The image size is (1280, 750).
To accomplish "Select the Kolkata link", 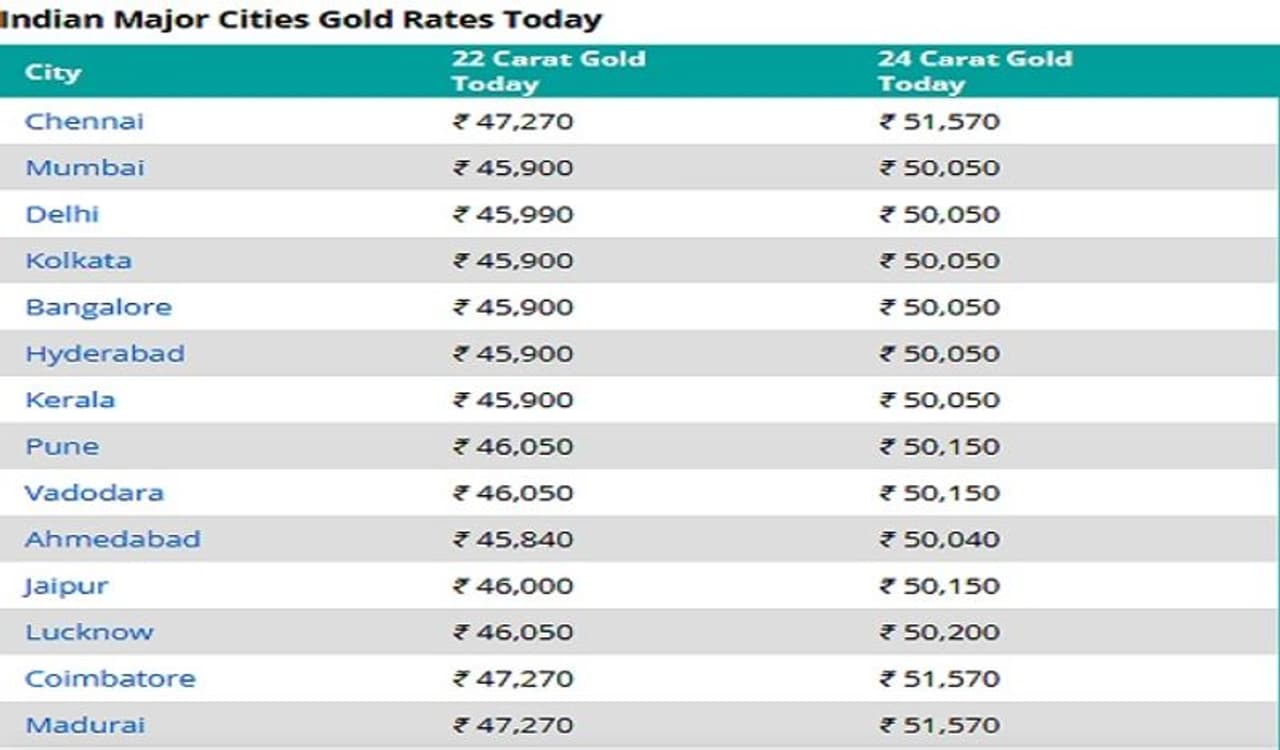I will click(x=78, y=260).
